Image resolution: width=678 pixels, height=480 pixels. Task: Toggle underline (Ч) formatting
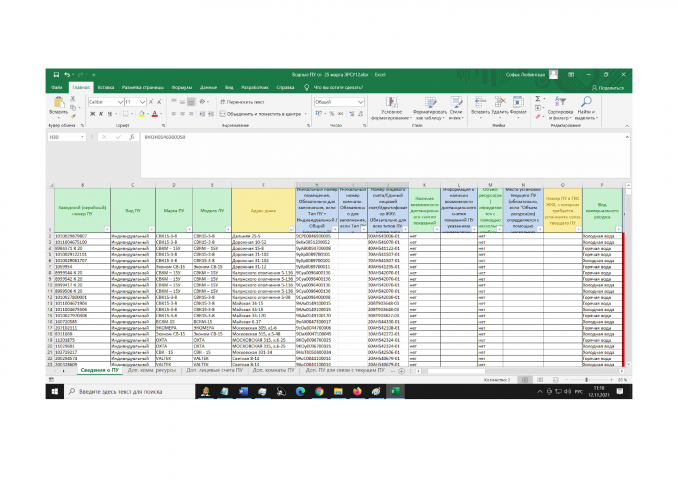[109, 114]
